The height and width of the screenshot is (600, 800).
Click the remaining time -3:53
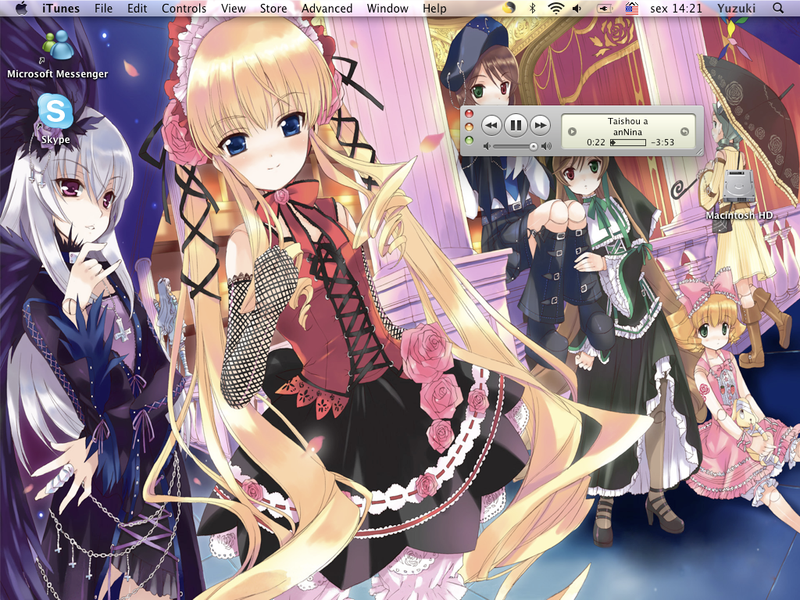[x=662, y=142]
